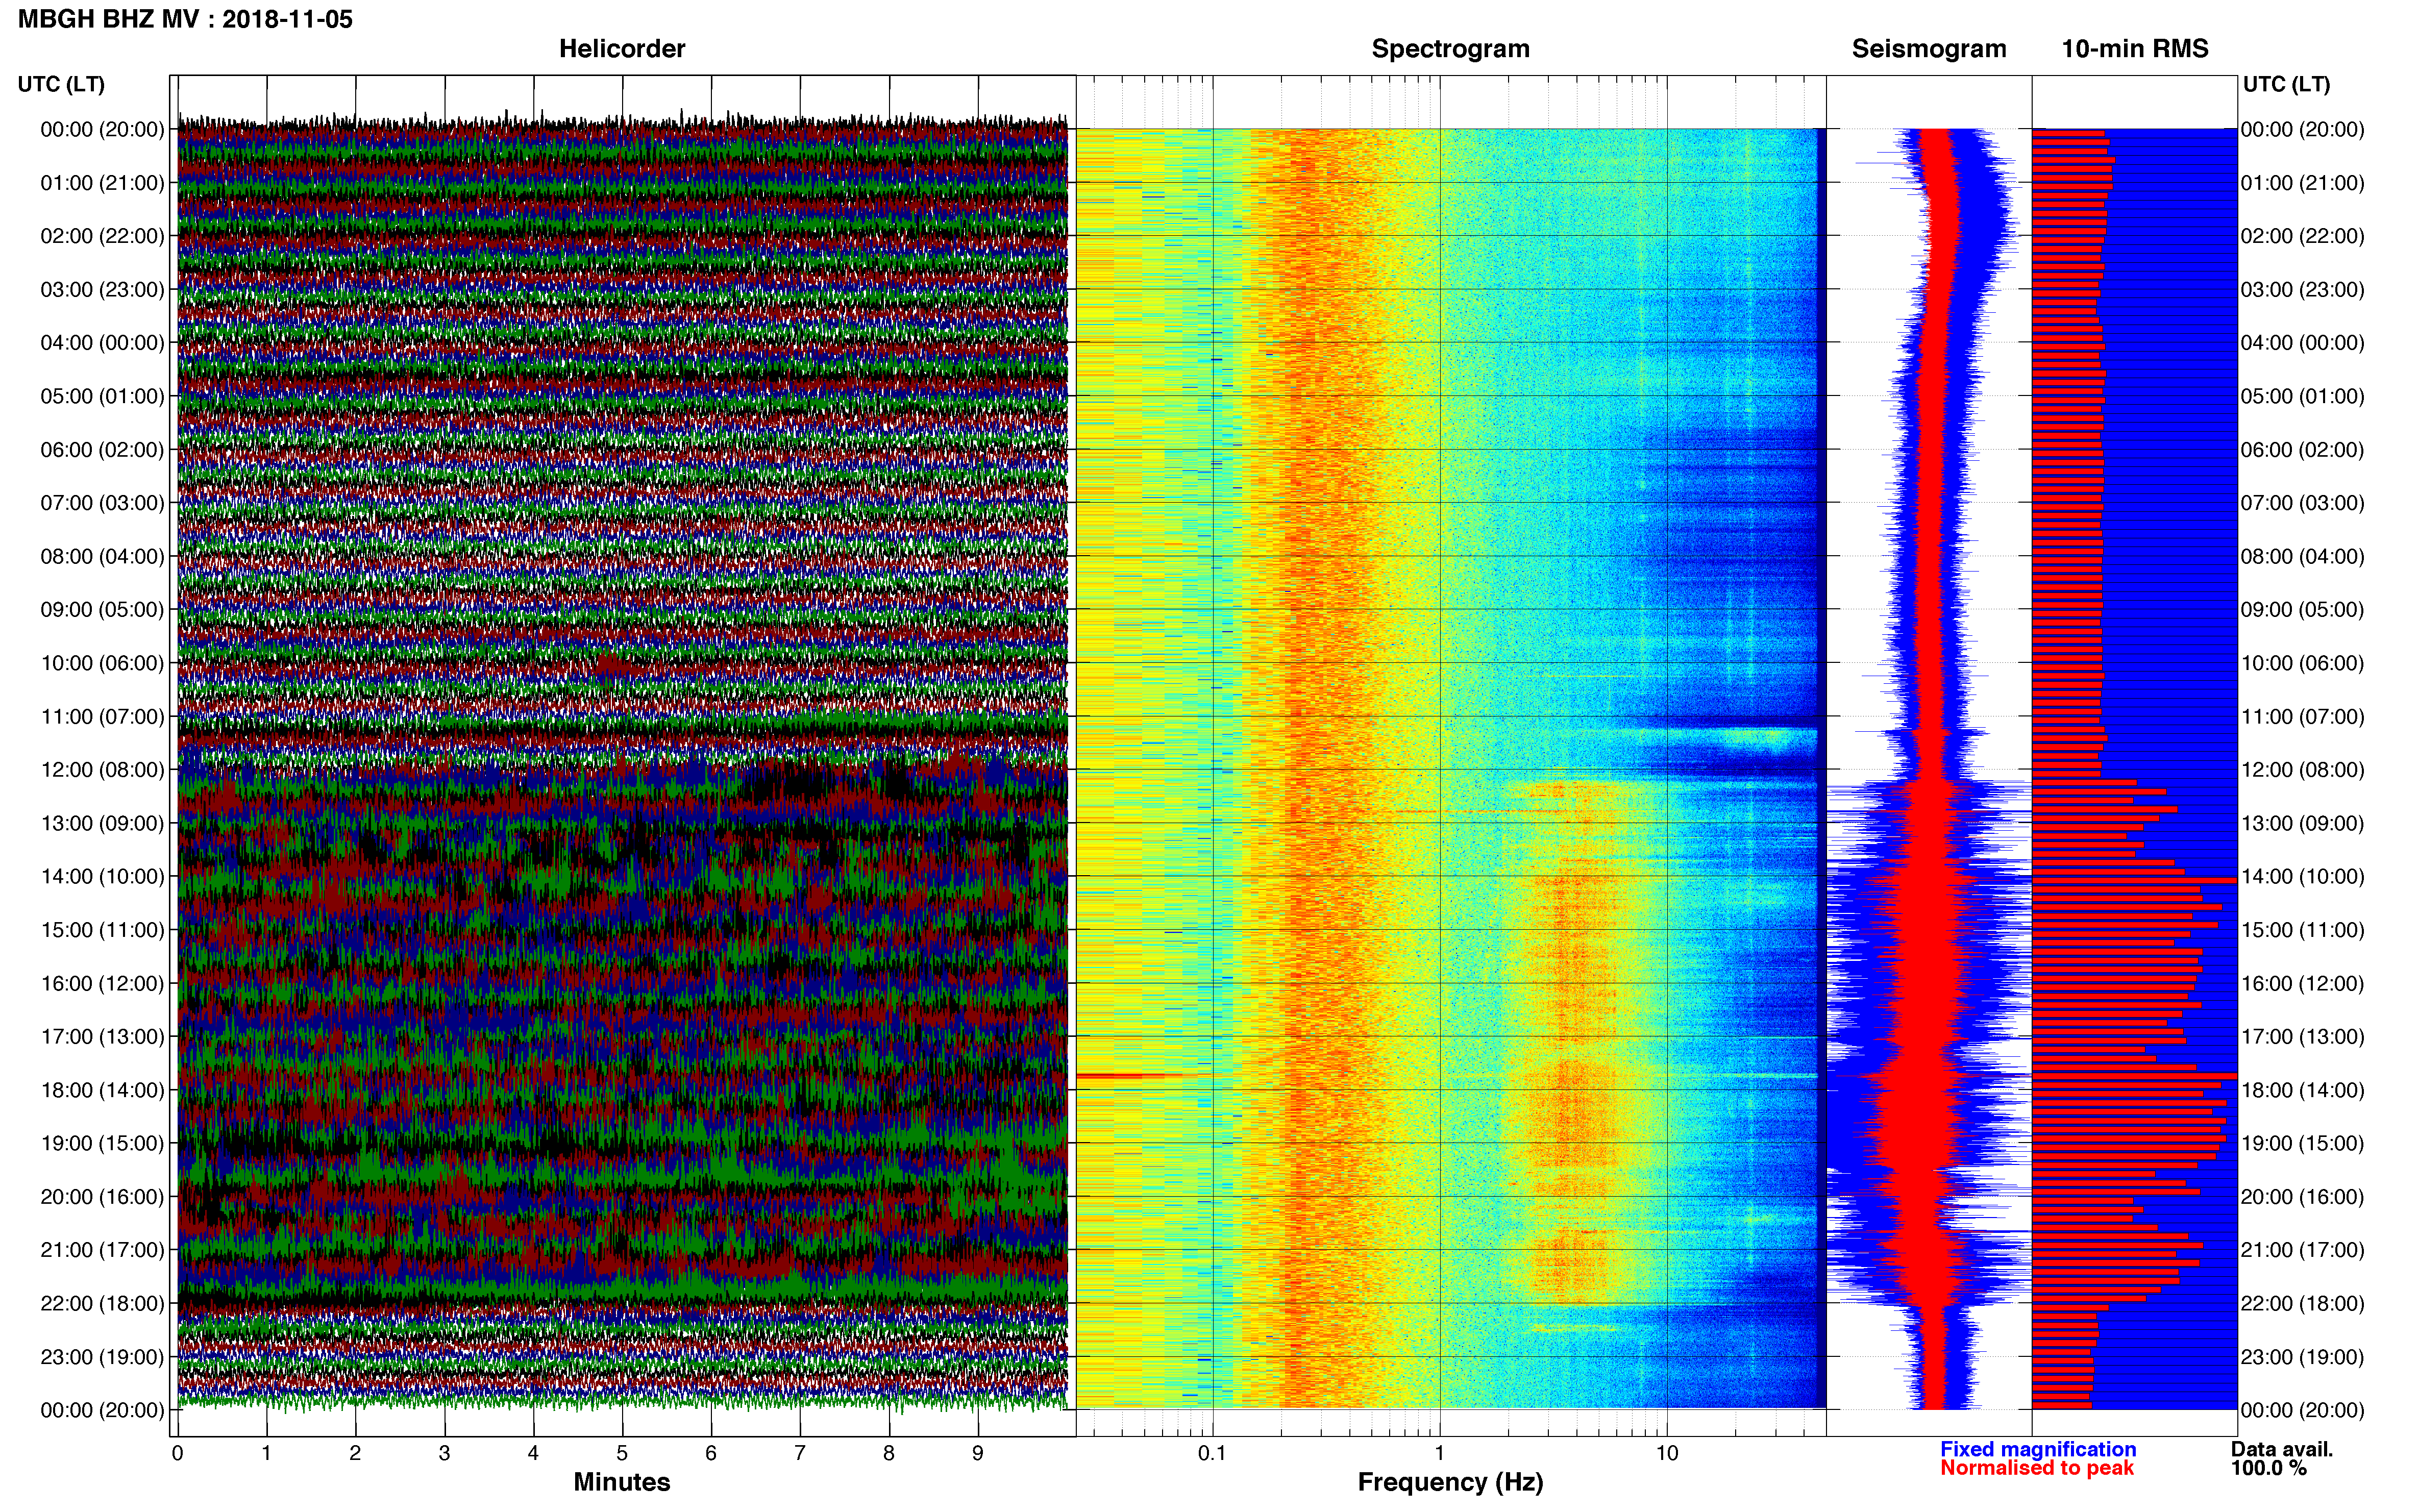2419x1512 pixels.
Task: Click left time label '18:00 (14:00)'
Action: (102, 1090)
